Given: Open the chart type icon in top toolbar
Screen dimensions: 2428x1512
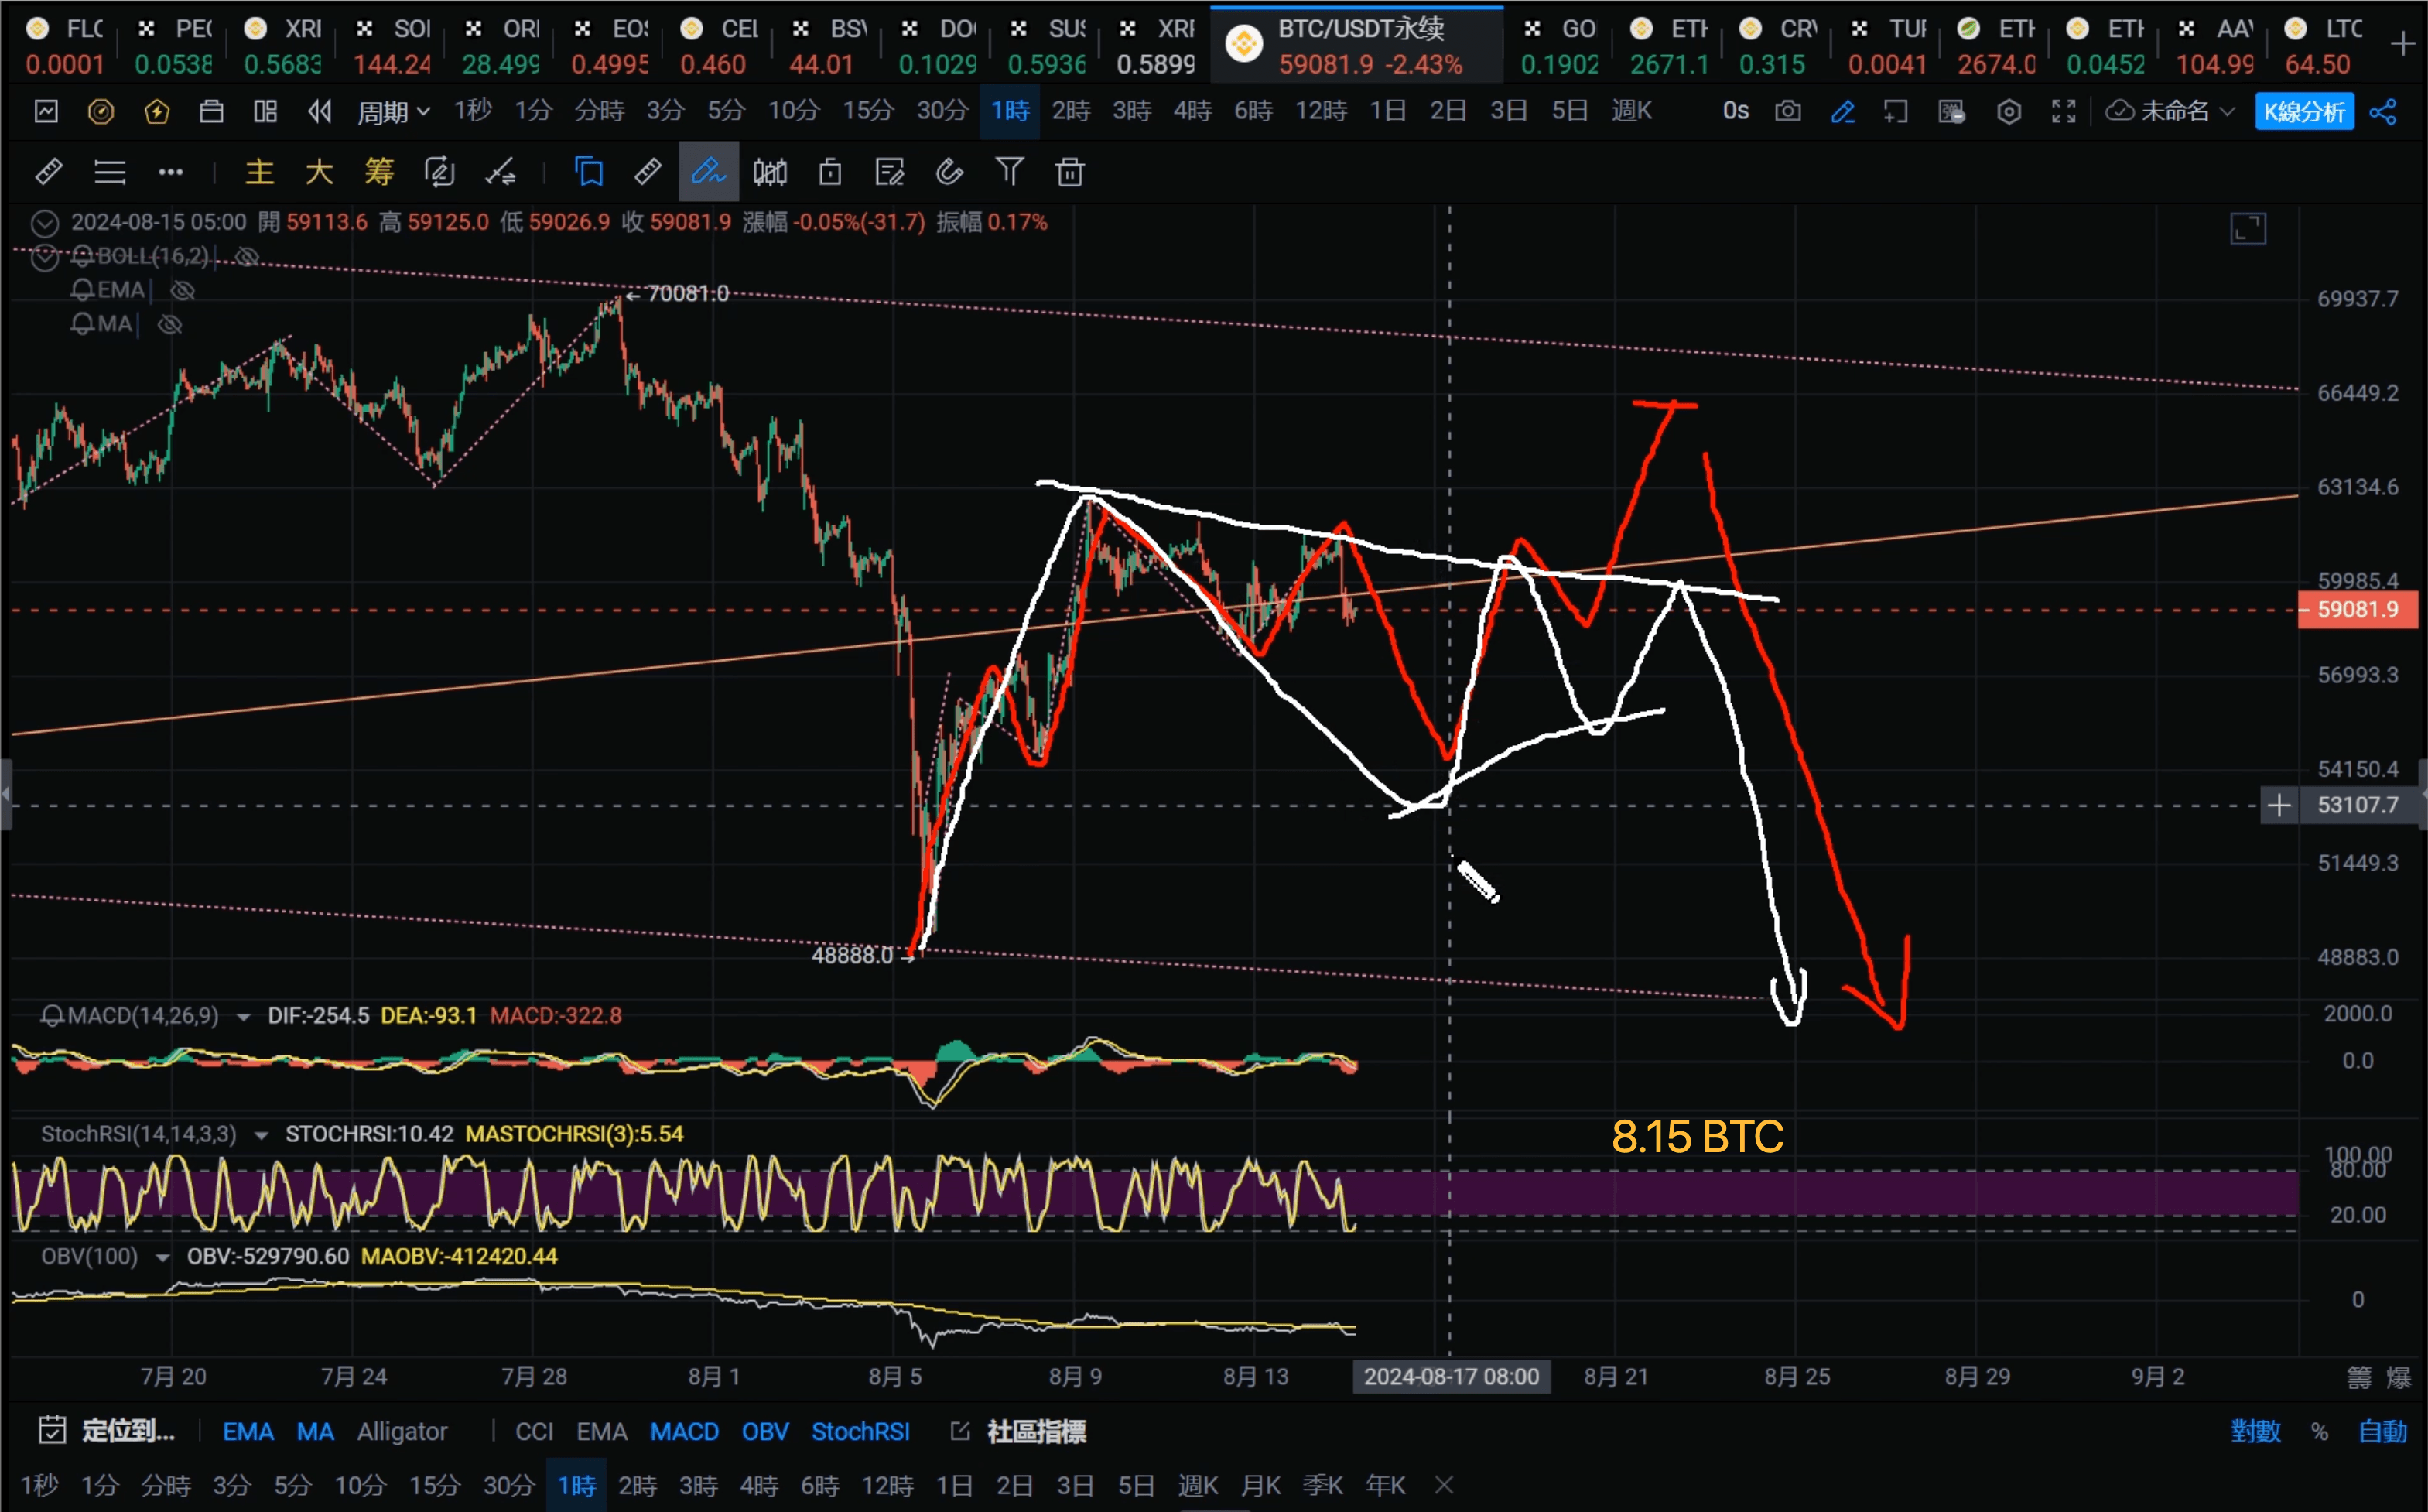Looking at the screenshot, I should [46, 111].
